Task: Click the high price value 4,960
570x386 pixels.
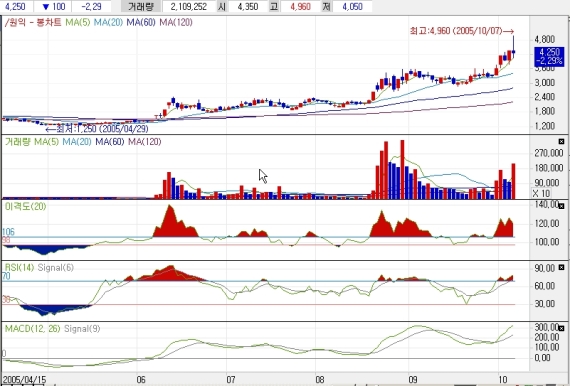Action: pos(300,7)
